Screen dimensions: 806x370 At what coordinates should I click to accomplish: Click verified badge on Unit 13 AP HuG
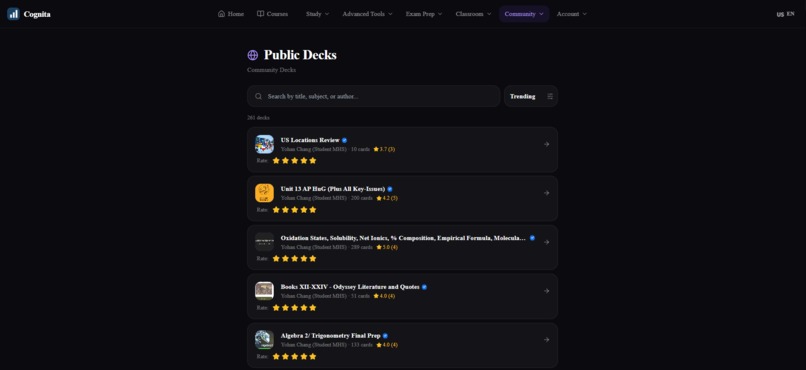[390, 189]
